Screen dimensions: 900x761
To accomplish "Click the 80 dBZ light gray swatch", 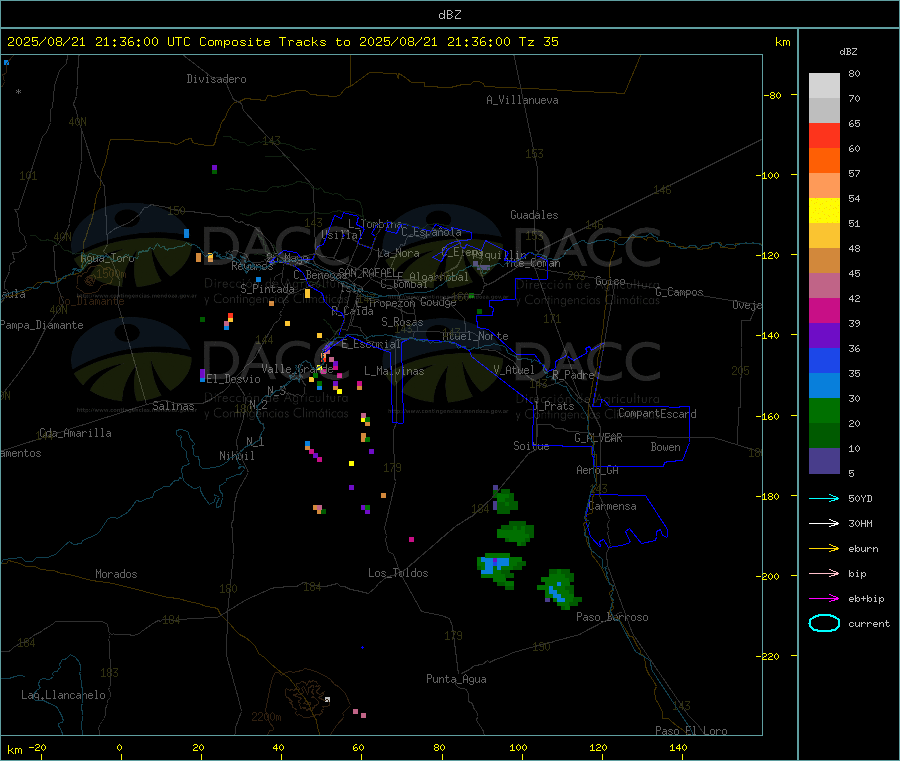I will tap(824, 86).
